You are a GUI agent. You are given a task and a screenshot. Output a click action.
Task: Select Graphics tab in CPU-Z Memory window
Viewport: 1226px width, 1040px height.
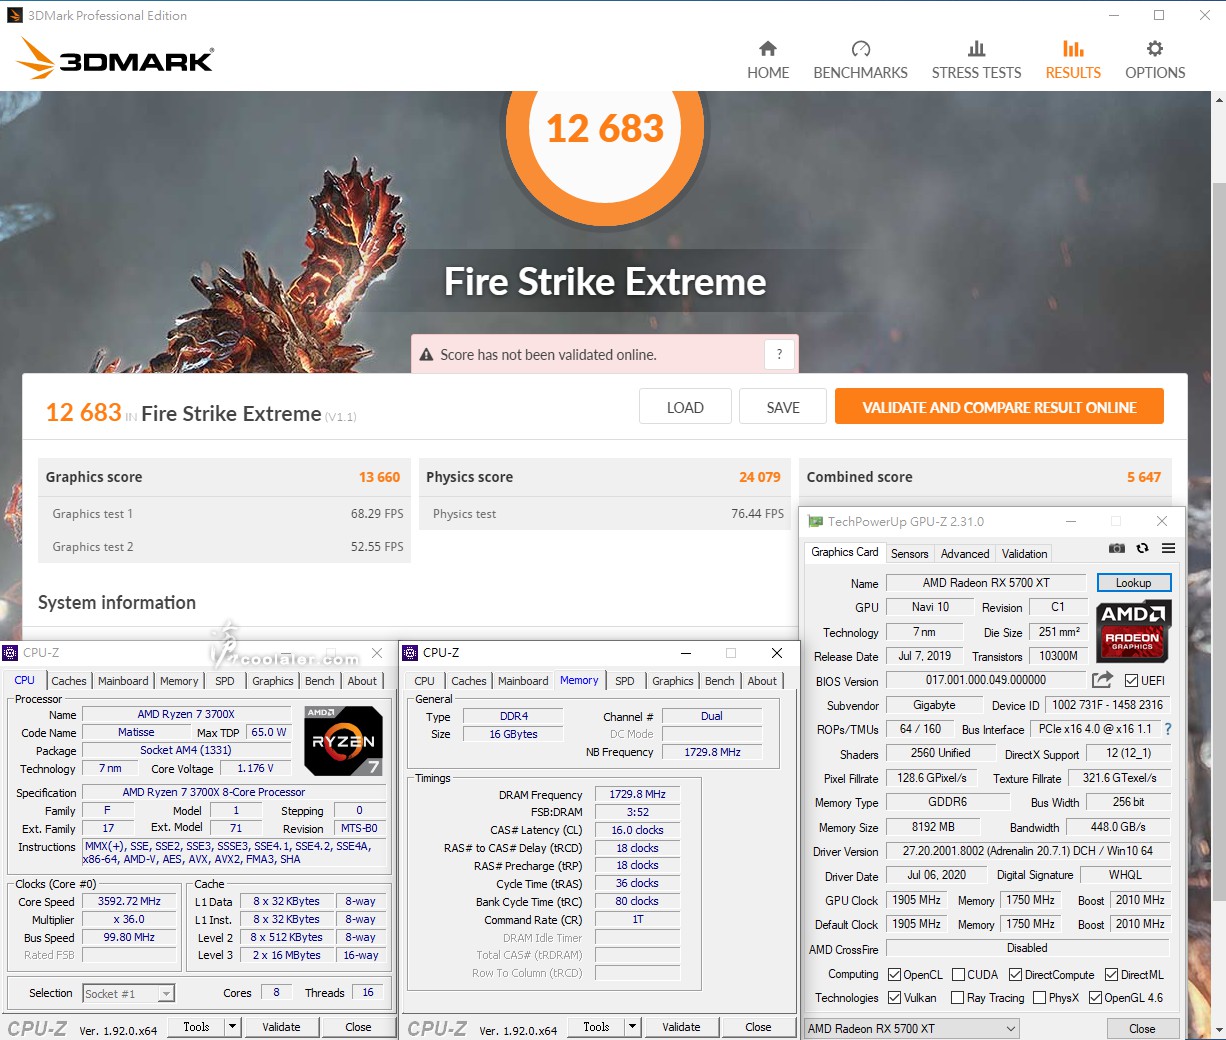point(673,681)
